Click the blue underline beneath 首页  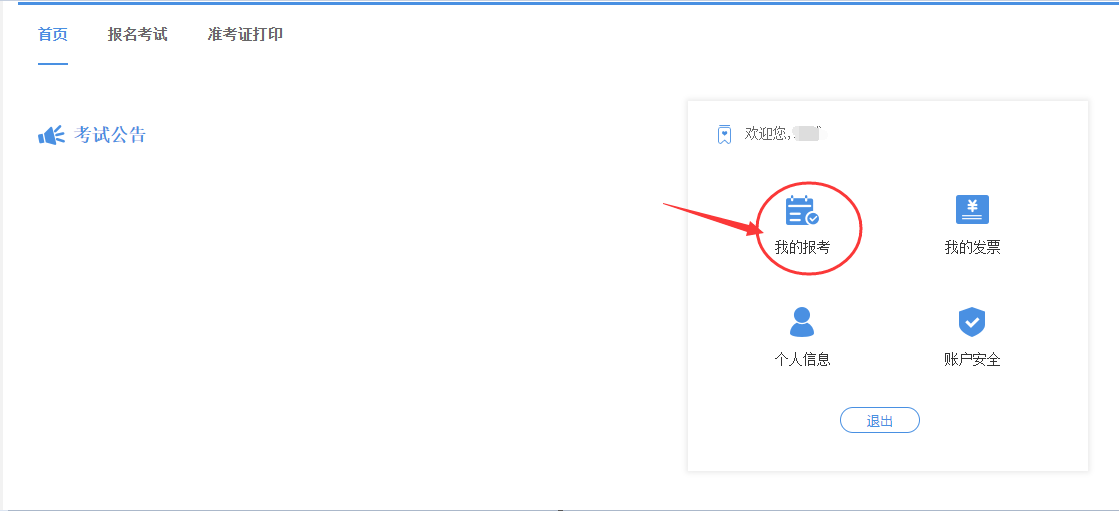(53, 64)
